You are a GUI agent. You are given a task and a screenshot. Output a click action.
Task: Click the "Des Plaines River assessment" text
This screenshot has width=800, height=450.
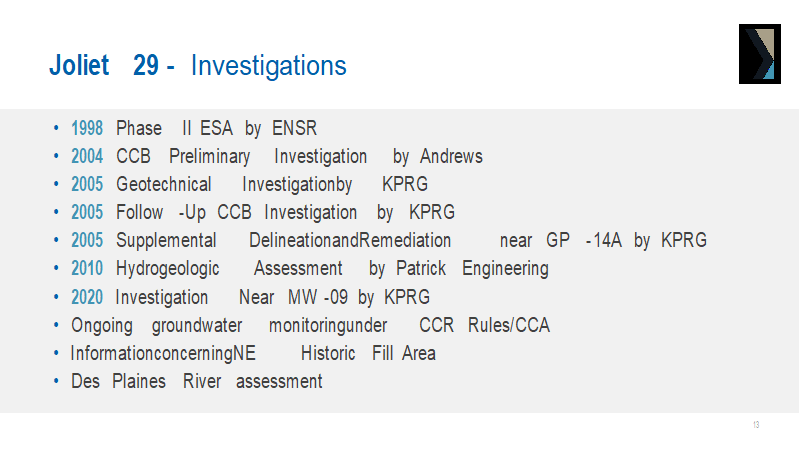197,381
